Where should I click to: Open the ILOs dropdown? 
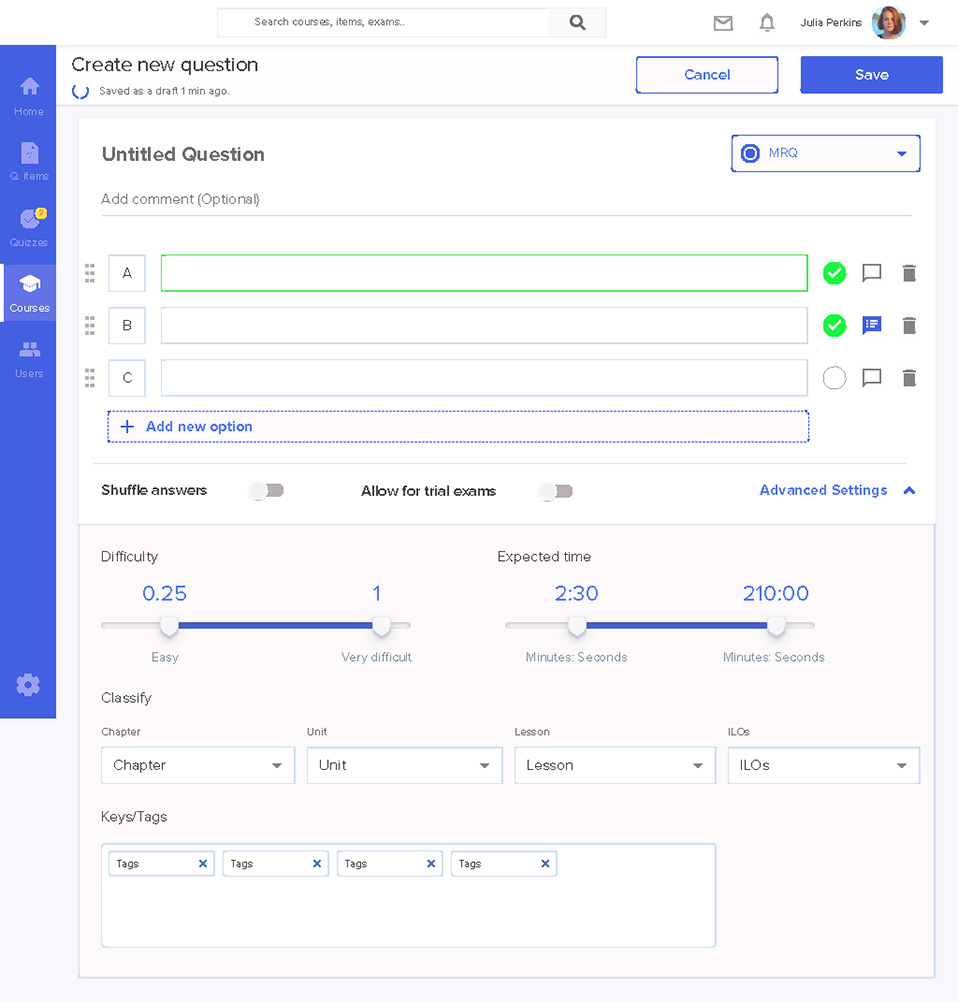click(824, 766)
